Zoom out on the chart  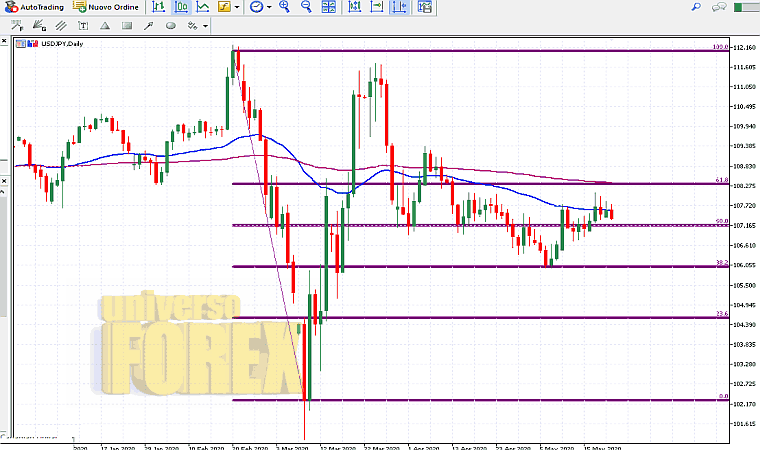click(306, 7)
